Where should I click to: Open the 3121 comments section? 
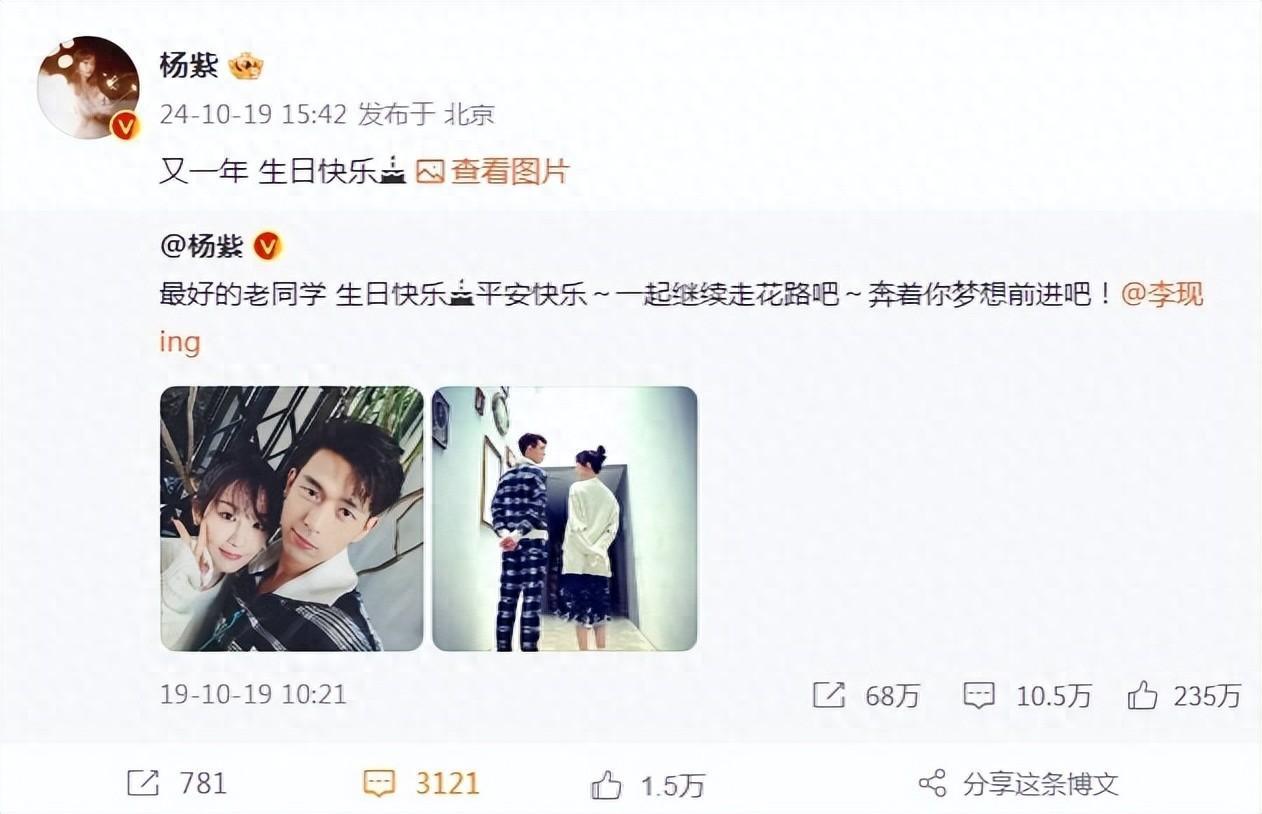[421, 782]
